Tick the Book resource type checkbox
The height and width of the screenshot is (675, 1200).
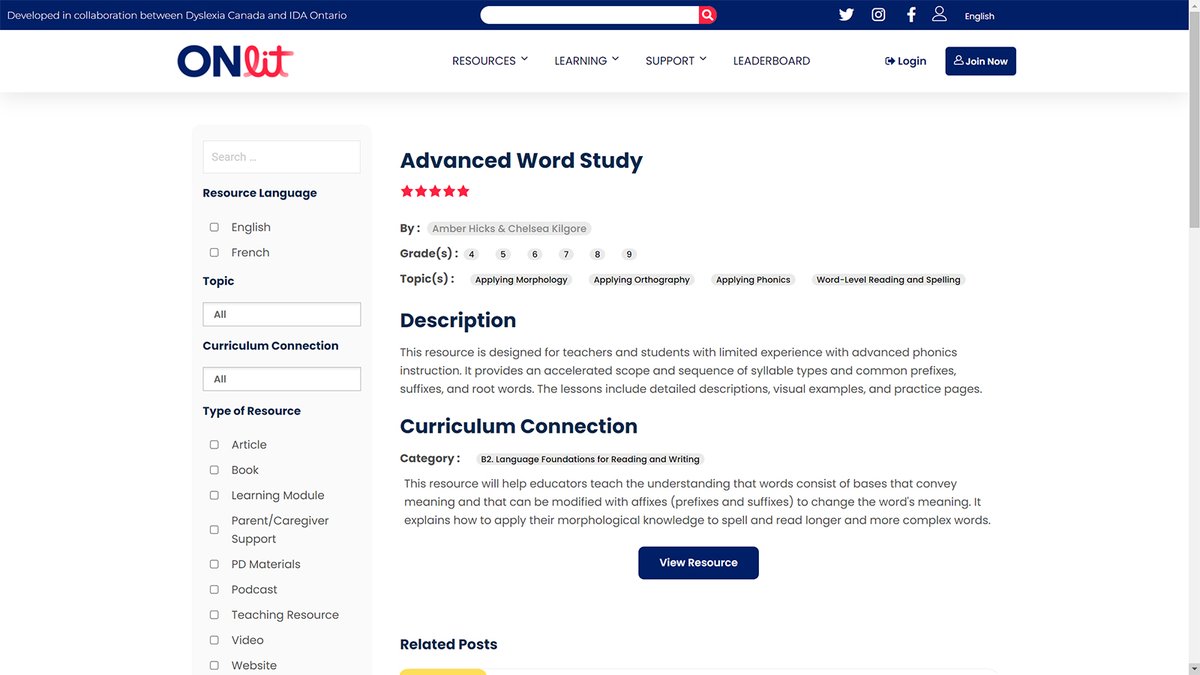(214, 470)
